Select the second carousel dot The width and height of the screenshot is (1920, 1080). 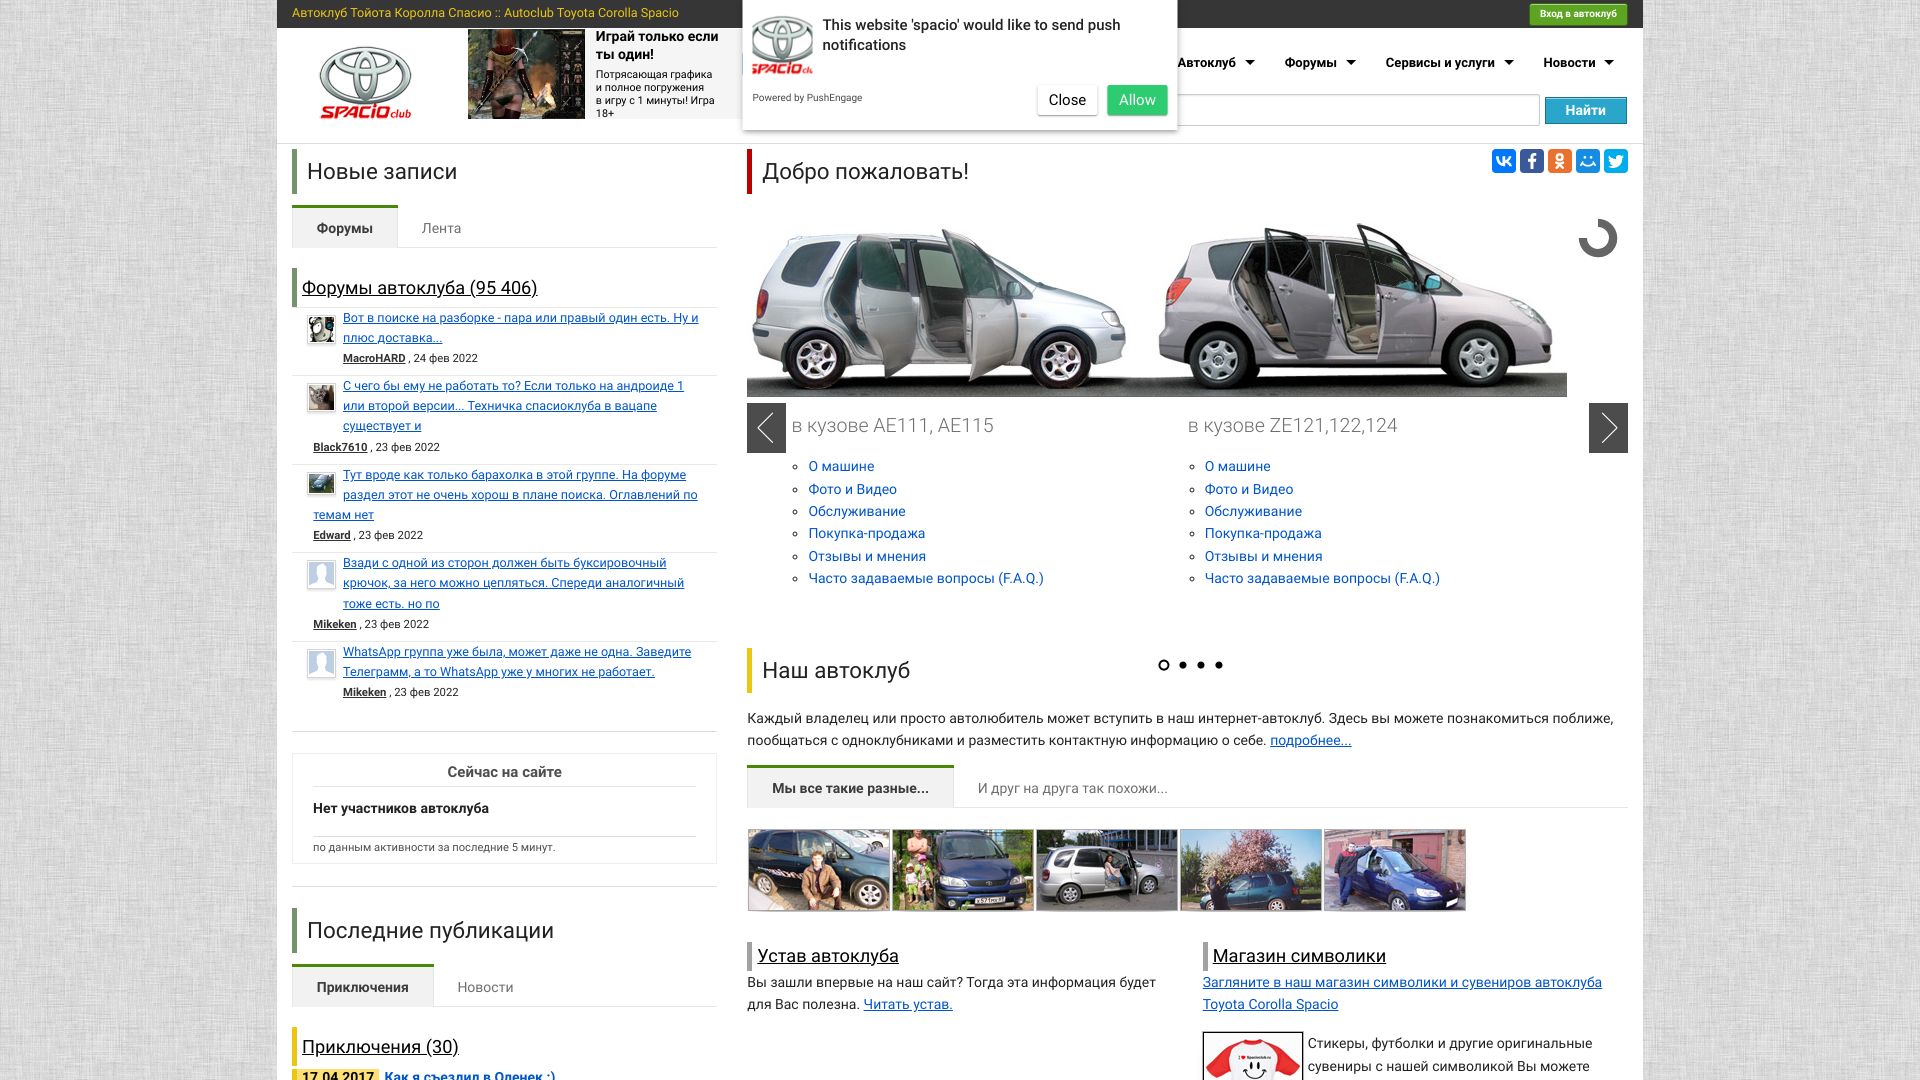coord(1183,665)
